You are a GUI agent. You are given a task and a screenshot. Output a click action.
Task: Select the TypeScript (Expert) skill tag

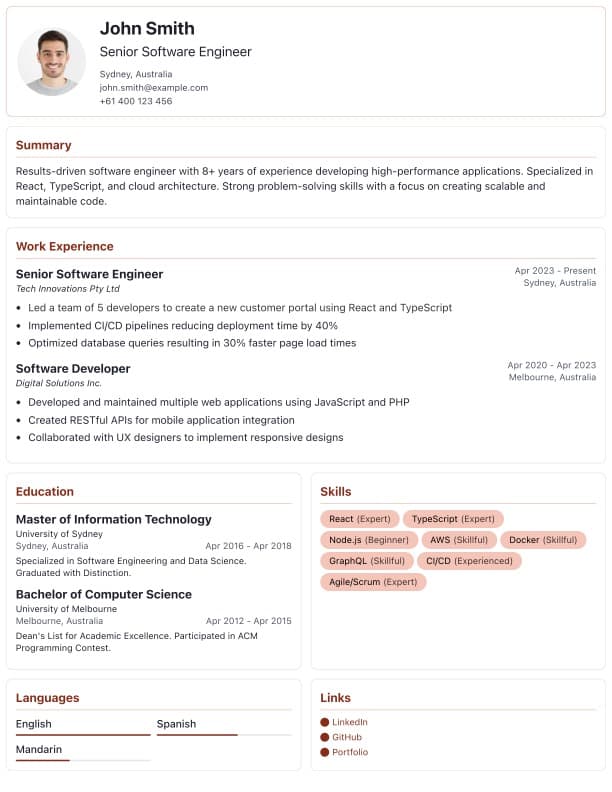[453, 519]
